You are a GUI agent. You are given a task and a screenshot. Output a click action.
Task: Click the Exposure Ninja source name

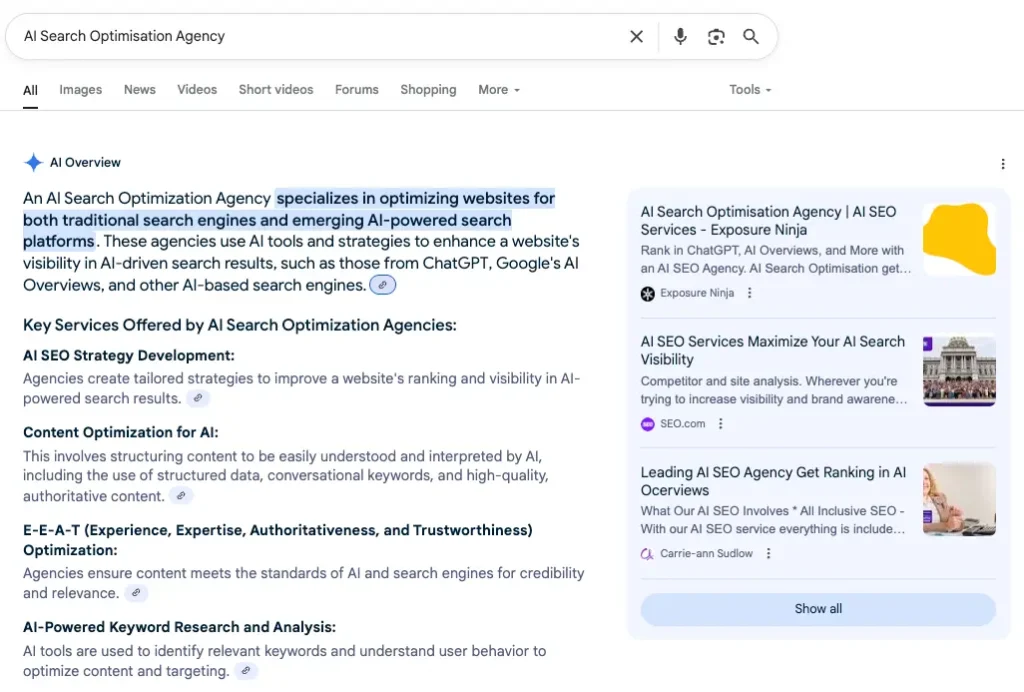[697, 293]
